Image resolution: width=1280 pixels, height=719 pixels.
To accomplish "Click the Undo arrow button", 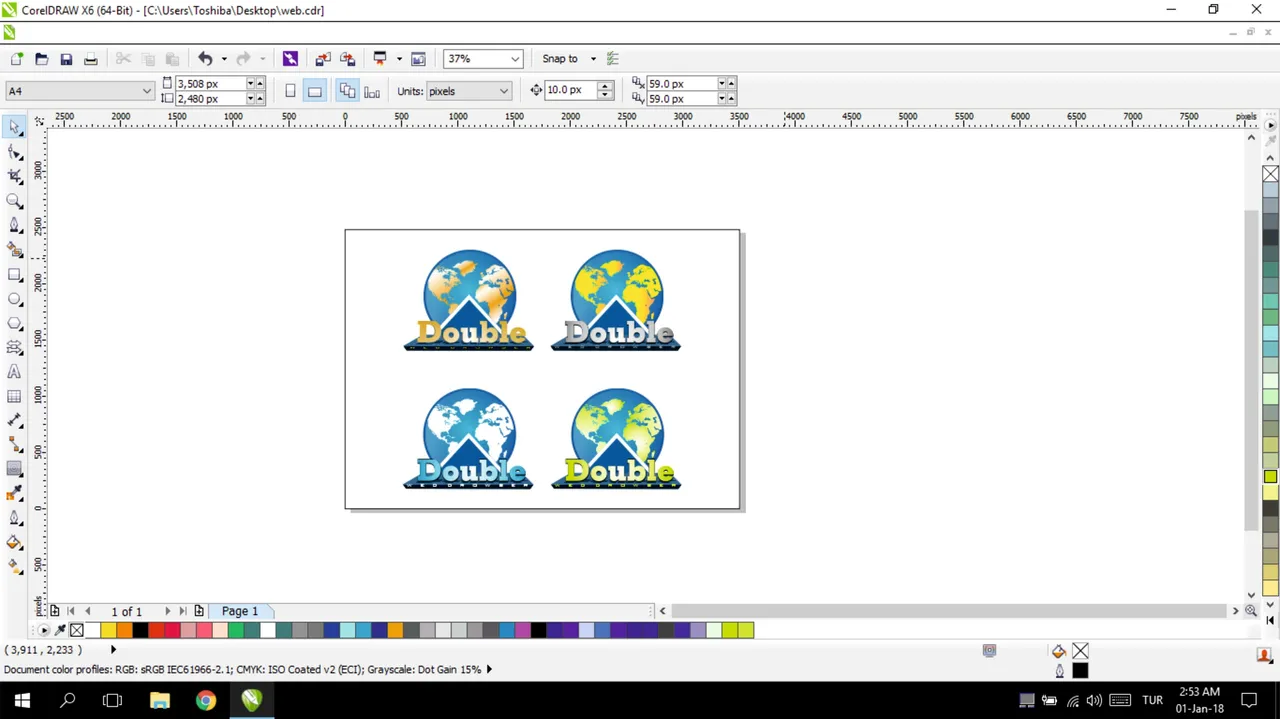I will pyautogui.click(x=205, y=59).
